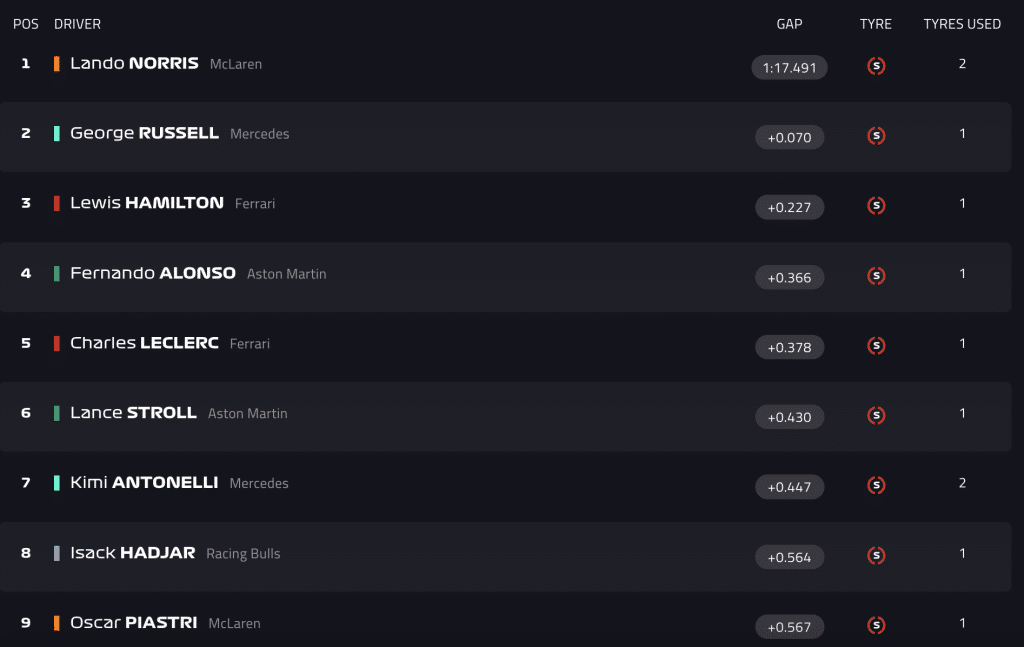Image resolution: width=1024 pixels, height=647 pixels.
Task: Click Oscar Piastri's soft tyre icon
Action: (x=876, y=625)
